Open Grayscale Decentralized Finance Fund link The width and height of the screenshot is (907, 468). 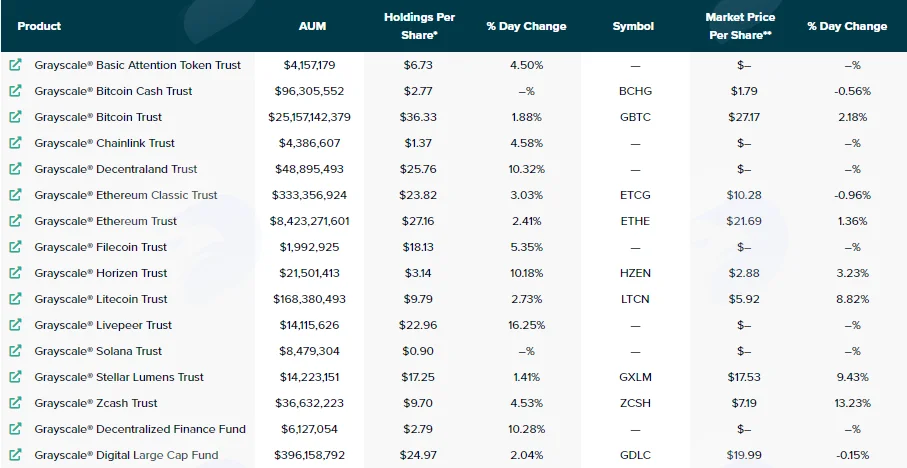(140, 429)
